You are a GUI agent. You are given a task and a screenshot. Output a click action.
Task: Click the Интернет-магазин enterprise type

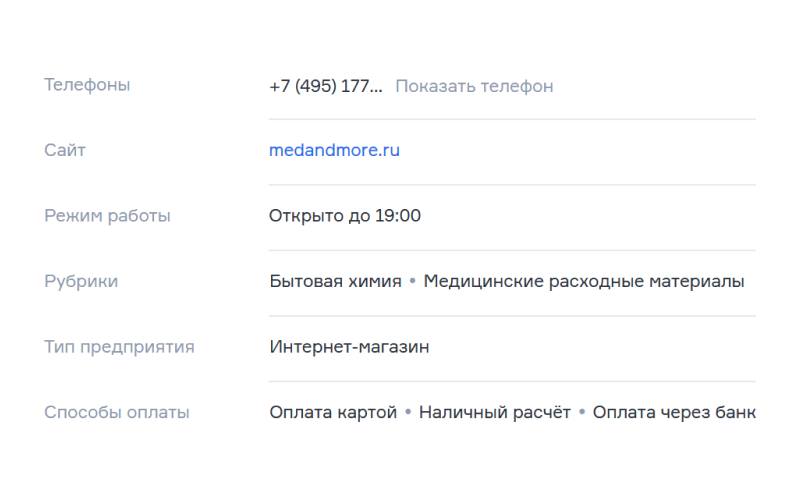coord(349,347)
